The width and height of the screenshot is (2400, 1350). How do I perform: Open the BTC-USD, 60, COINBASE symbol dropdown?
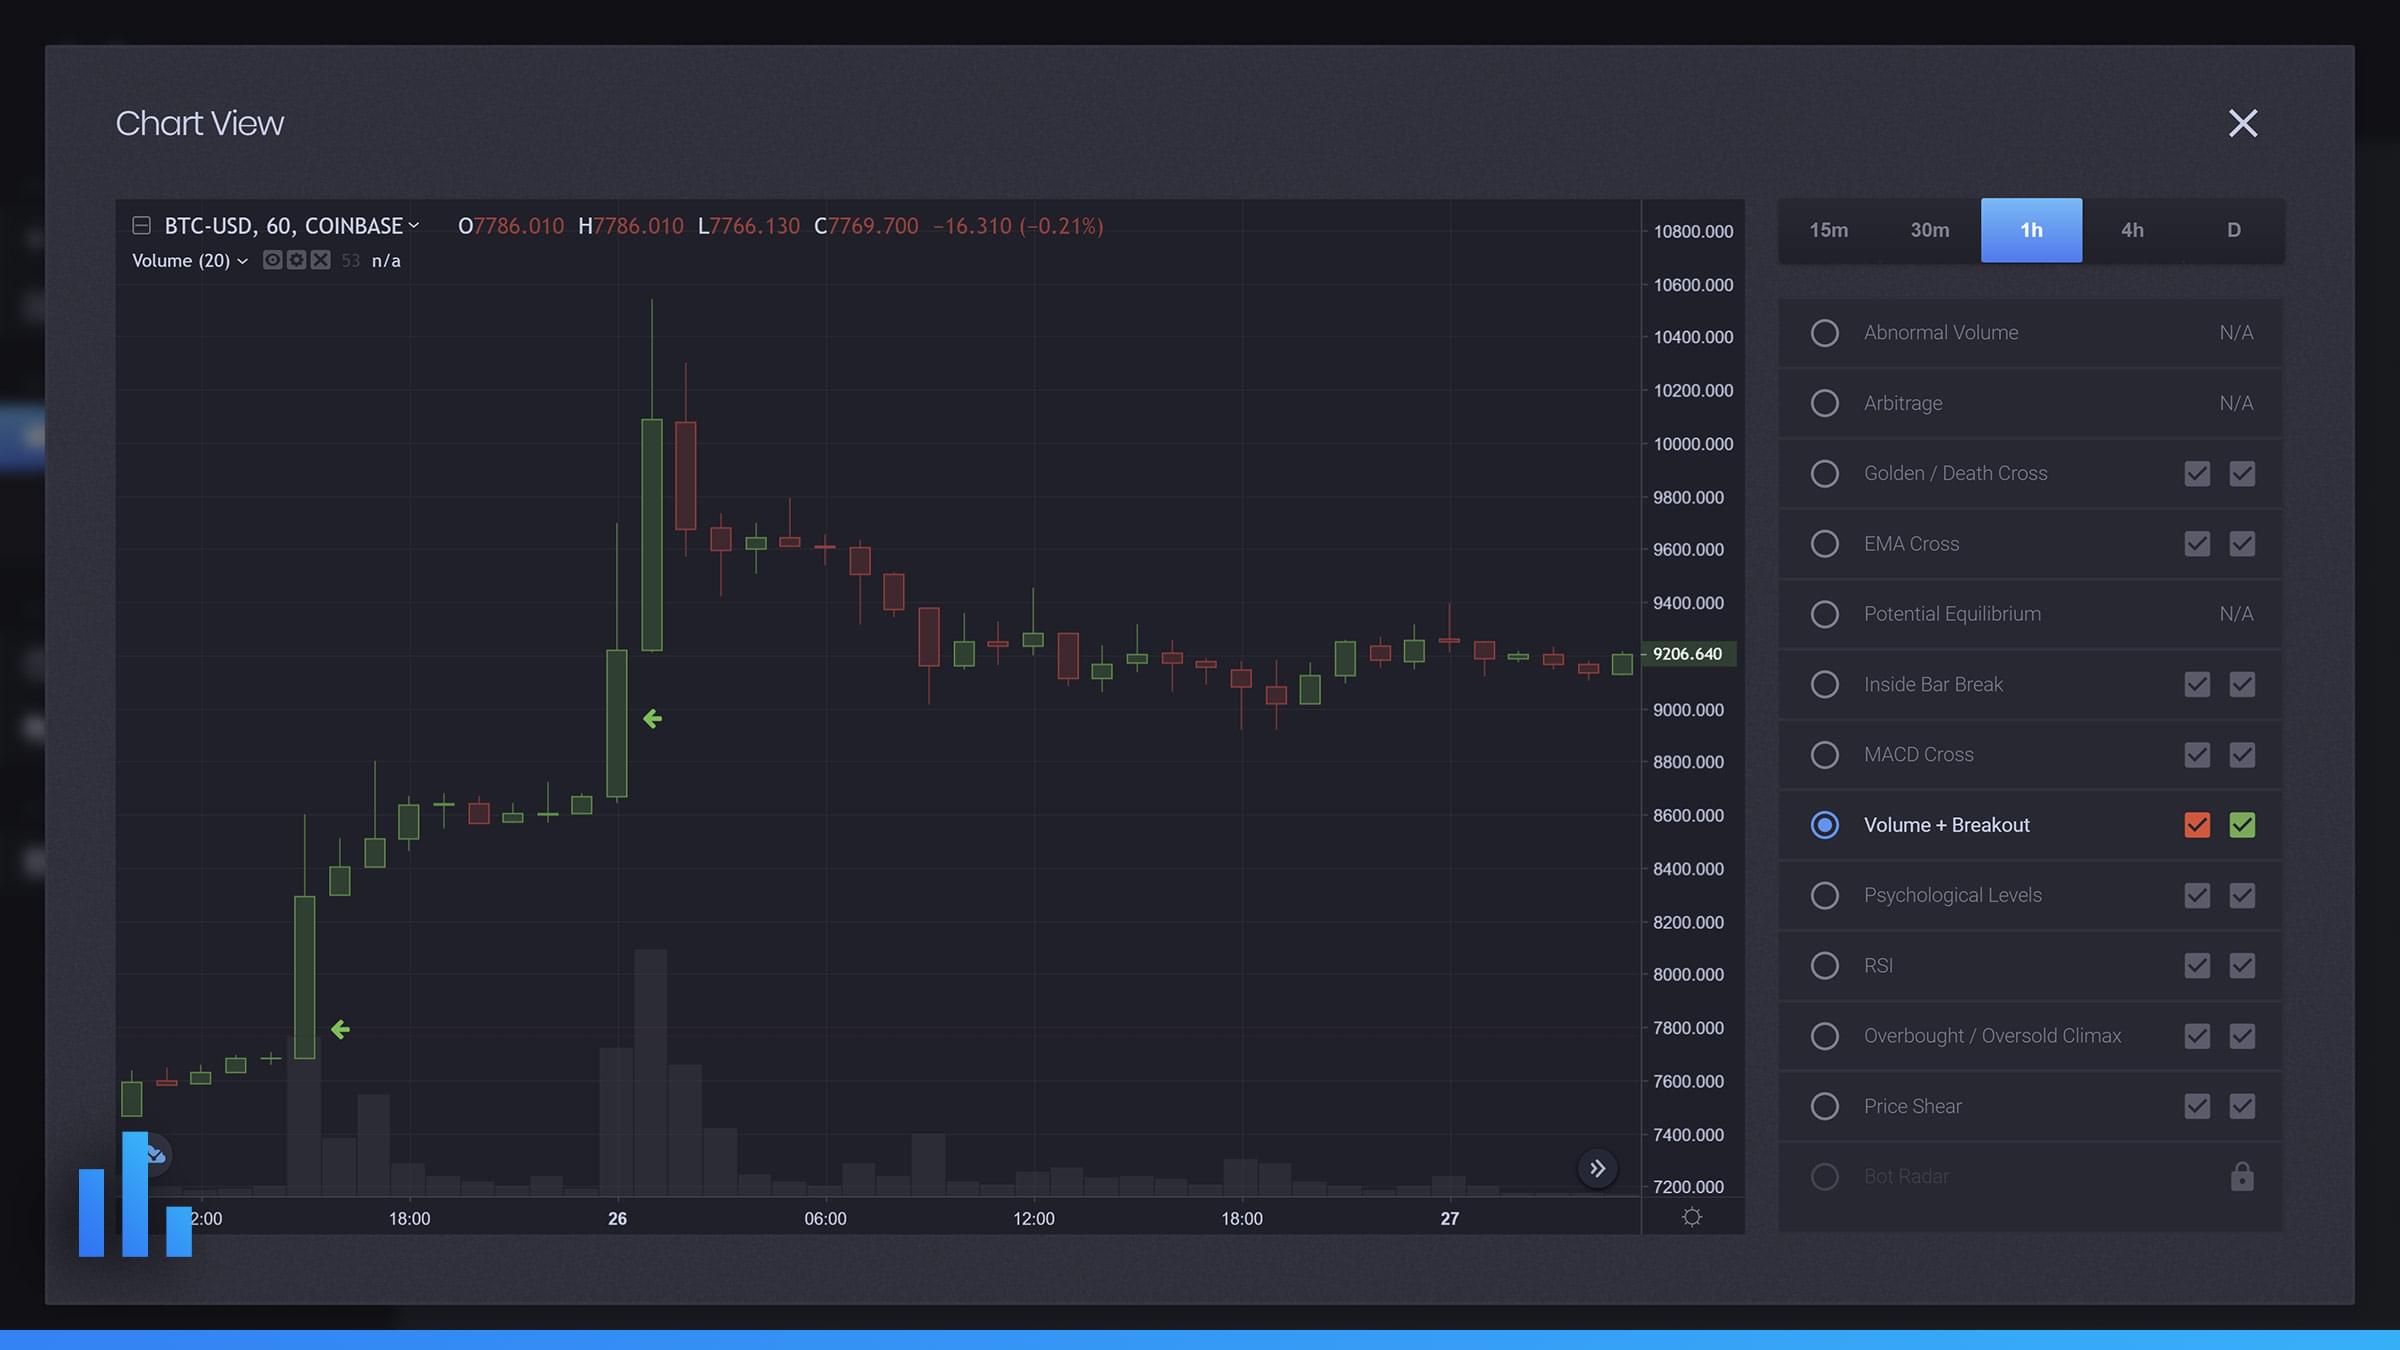click(x=291, y=226)
